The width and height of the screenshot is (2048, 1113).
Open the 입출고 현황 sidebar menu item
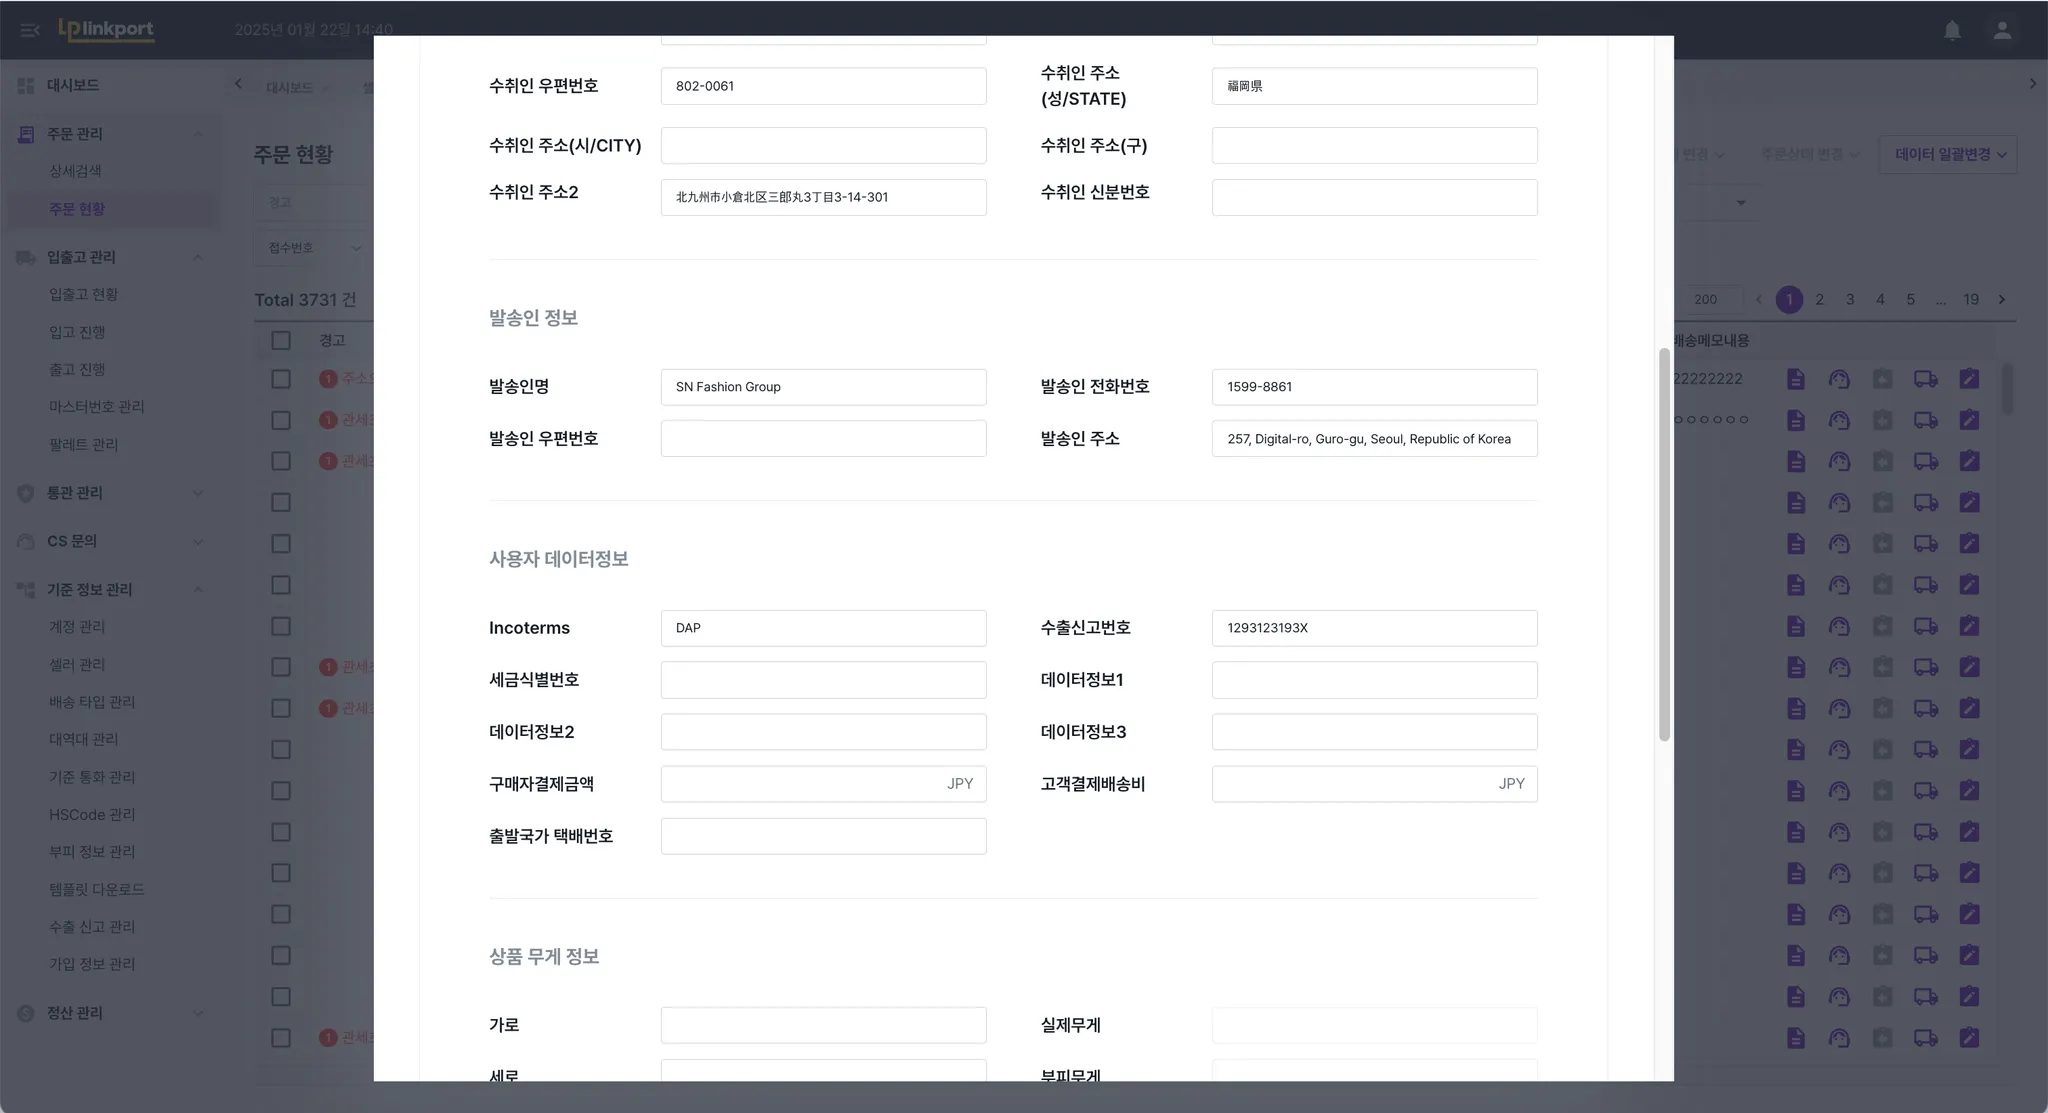coord(84,295)
